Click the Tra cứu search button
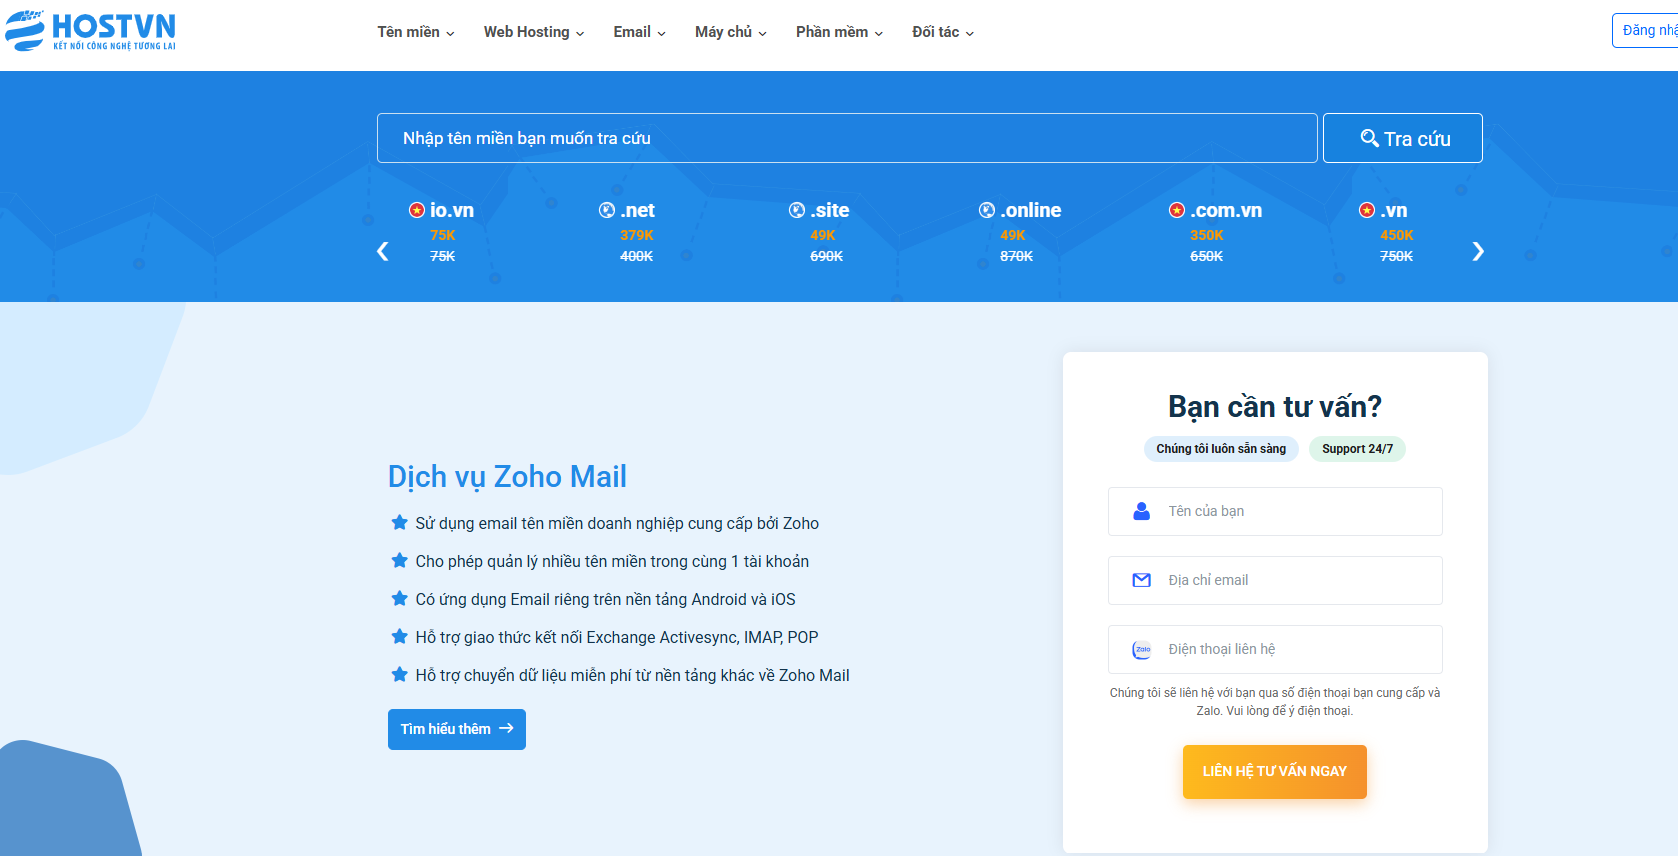Screen dimensions: 1678x856 [x=1403, y=138]
